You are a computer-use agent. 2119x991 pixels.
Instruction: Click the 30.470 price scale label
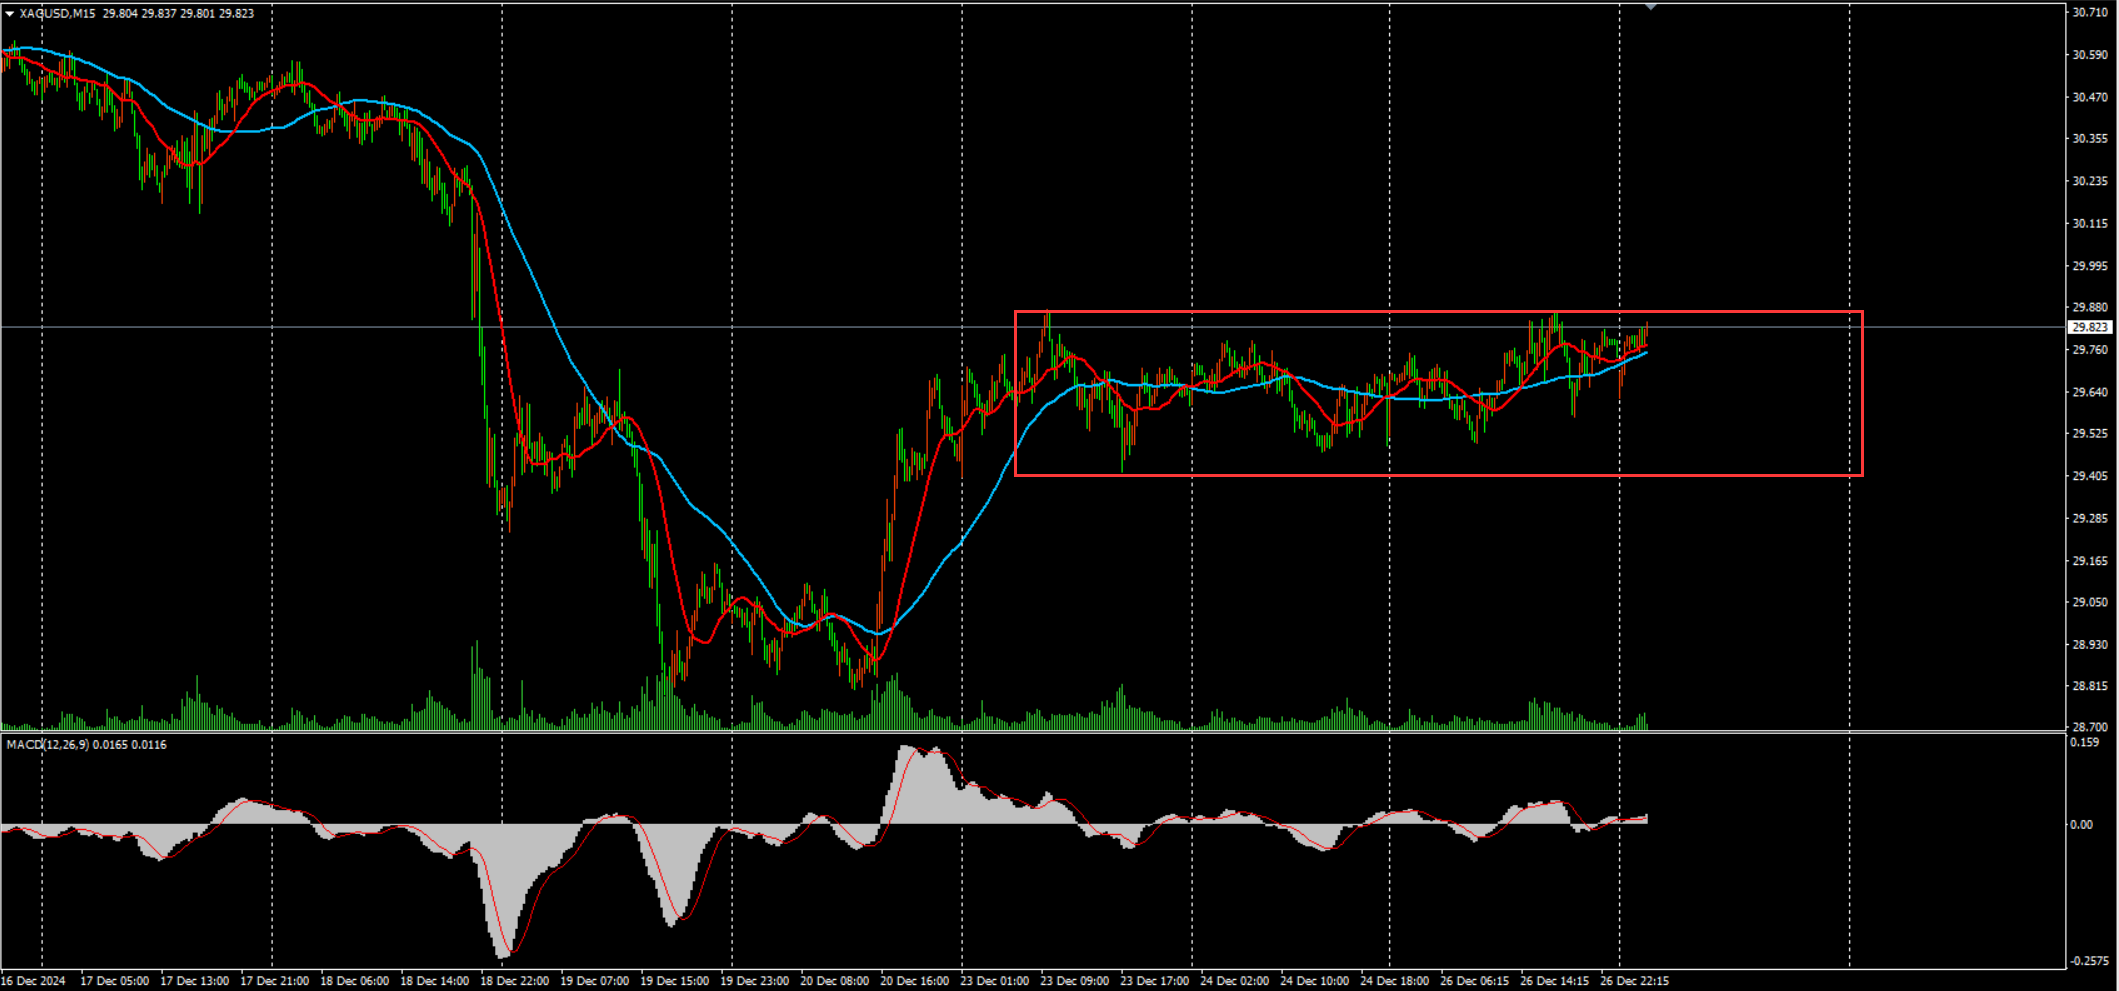coord(2088,98)
